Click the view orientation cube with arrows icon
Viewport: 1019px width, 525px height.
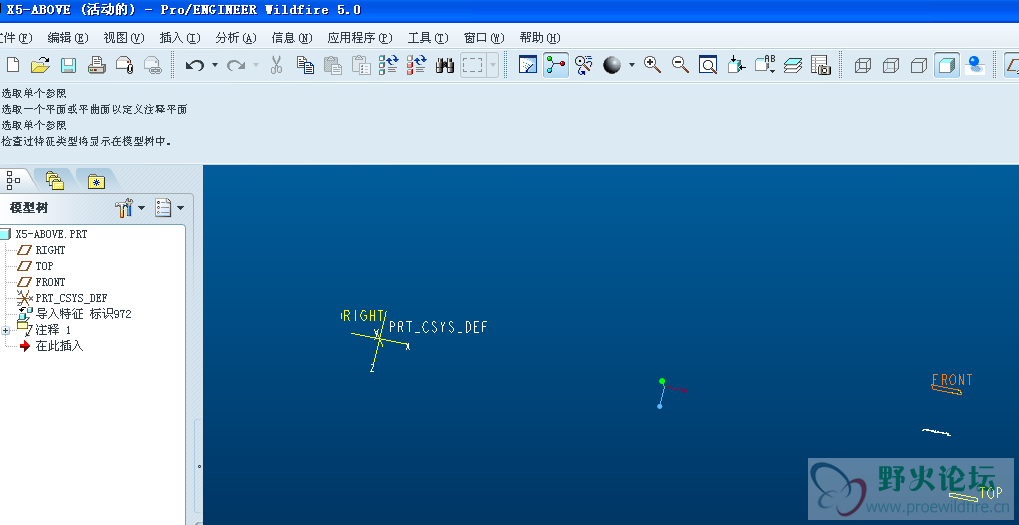click(x=736, y=65)
